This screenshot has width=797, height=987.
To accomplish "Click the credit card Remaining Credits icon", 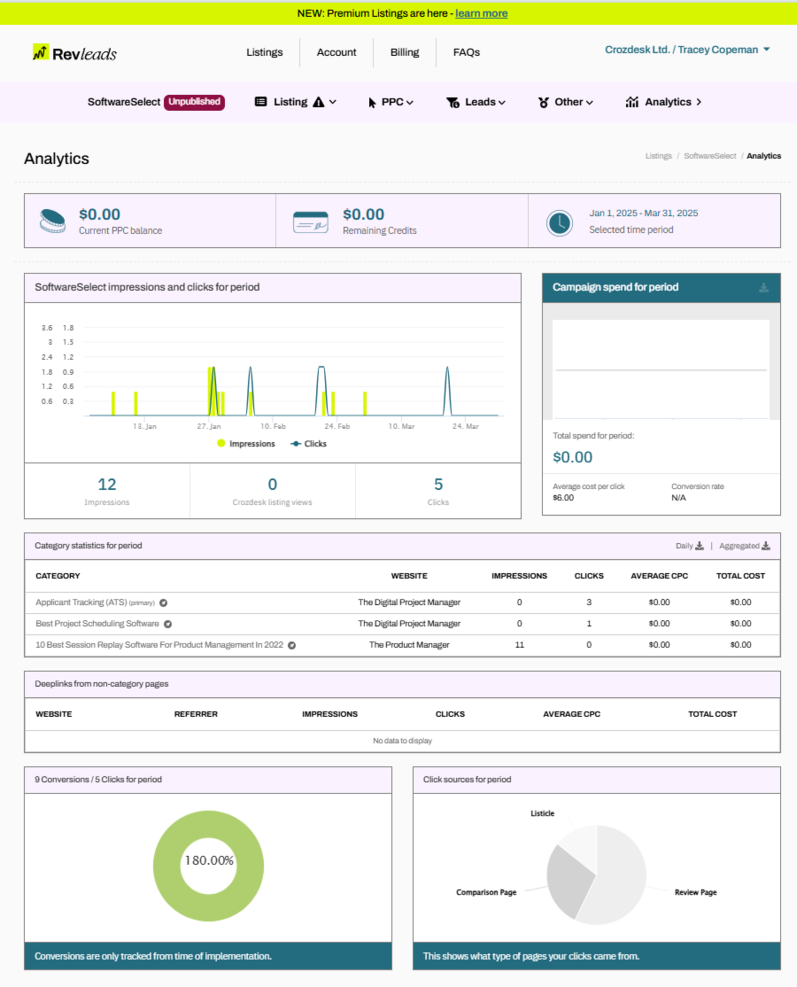I will click(x=310, y=222).
